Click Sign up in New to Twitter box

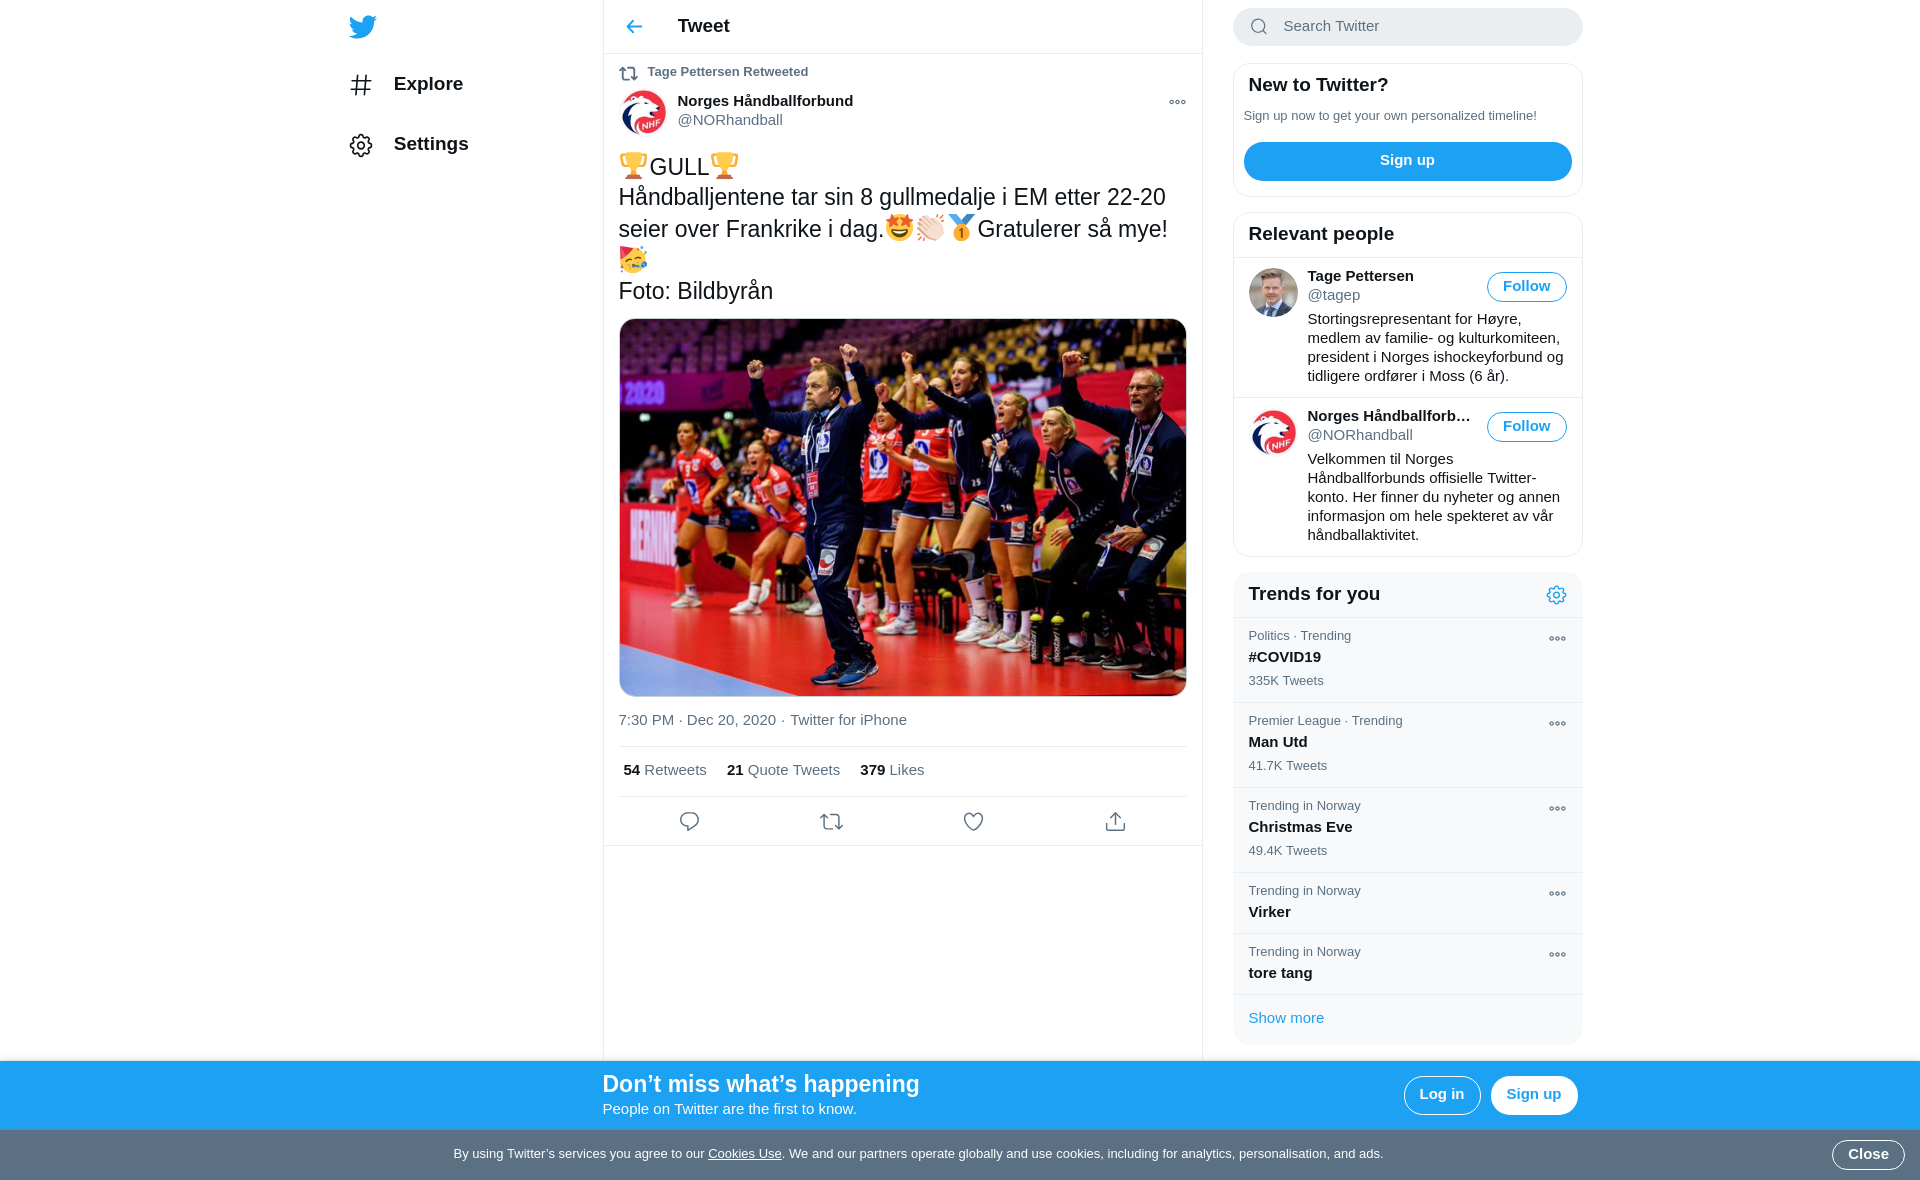coord(1407,161)
